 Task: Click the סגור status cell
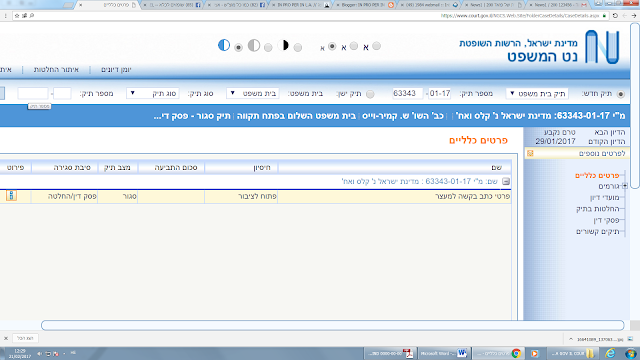(118, 196)
